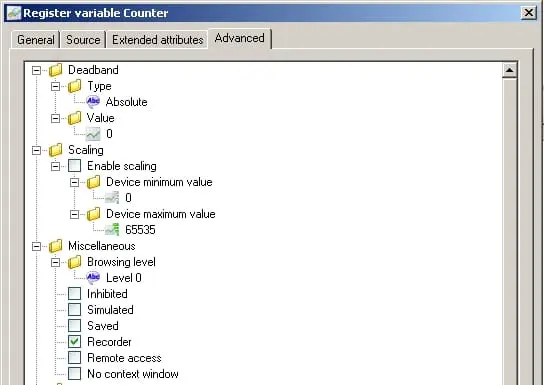
Task: Click the Miscellaneous folder icon
Action: 56,246
